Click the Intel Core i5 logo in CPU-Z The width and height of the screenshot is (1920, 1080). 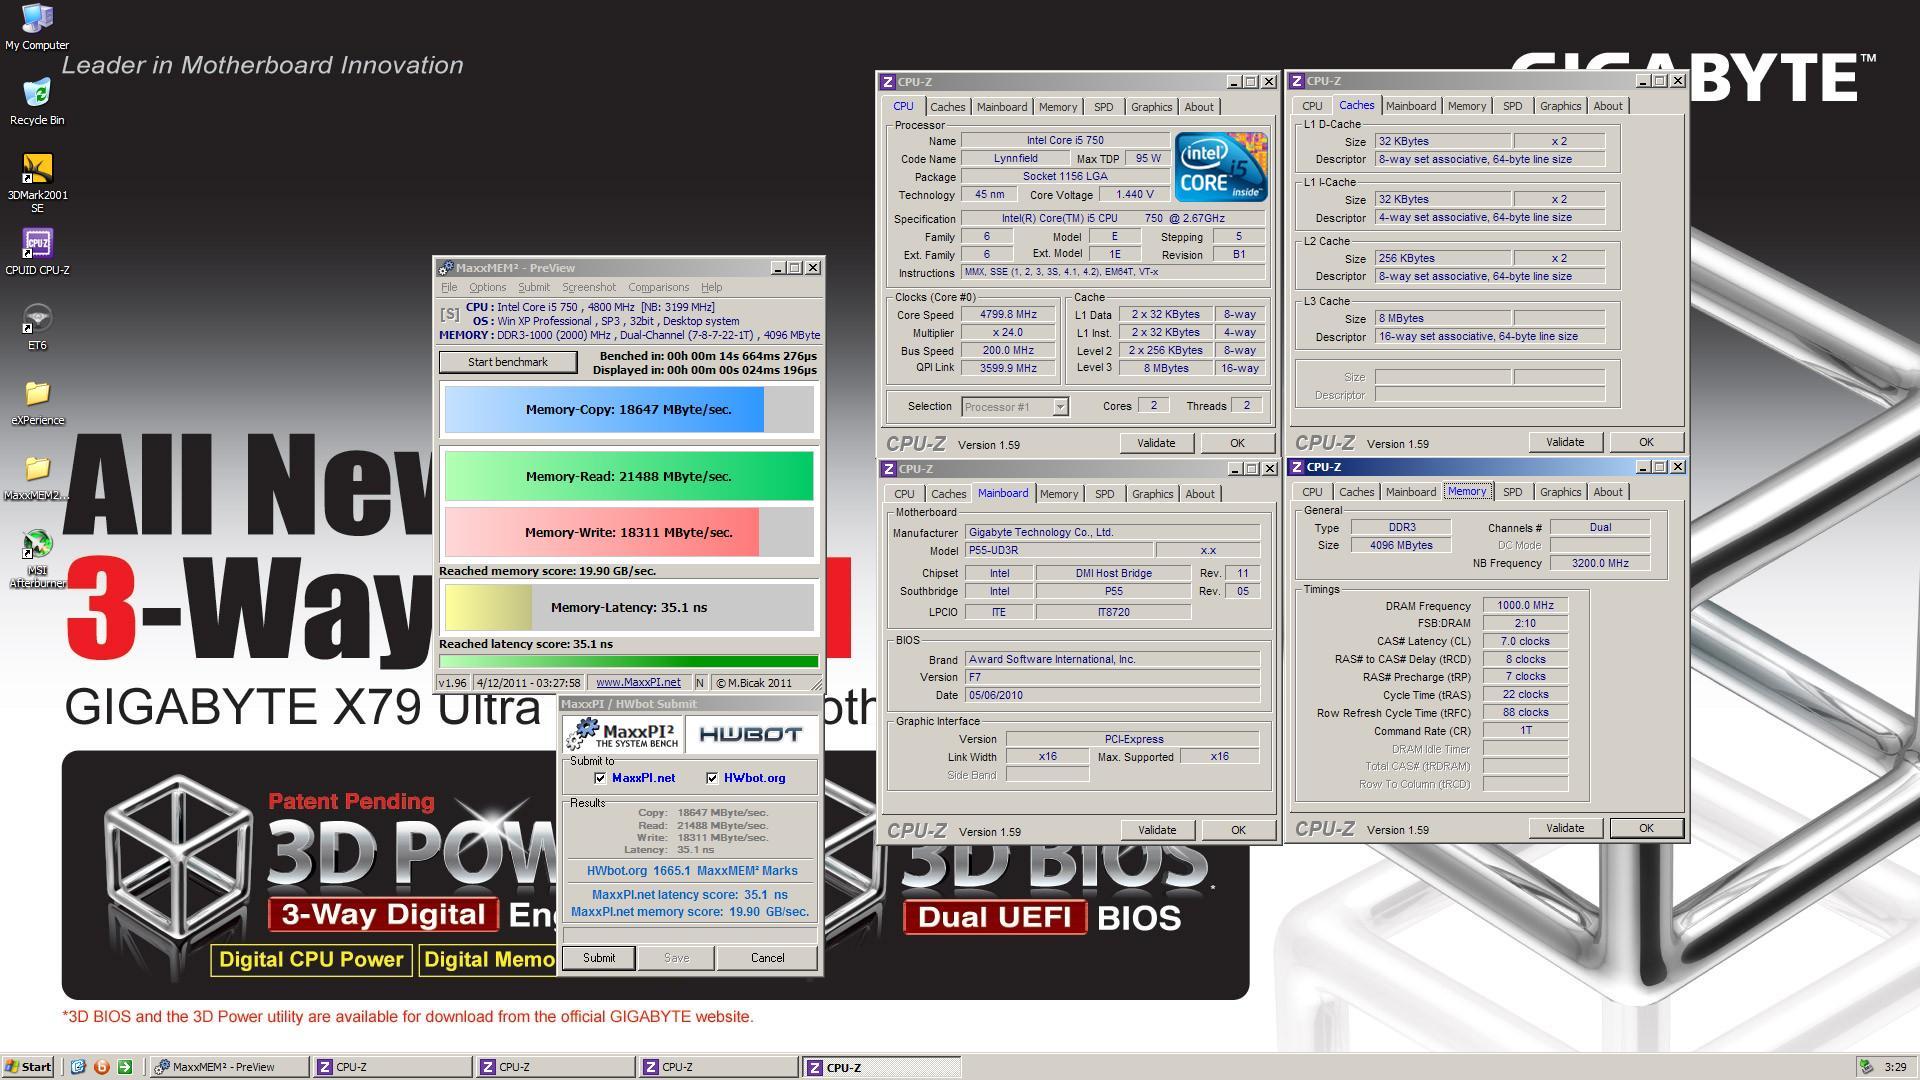1220,166
